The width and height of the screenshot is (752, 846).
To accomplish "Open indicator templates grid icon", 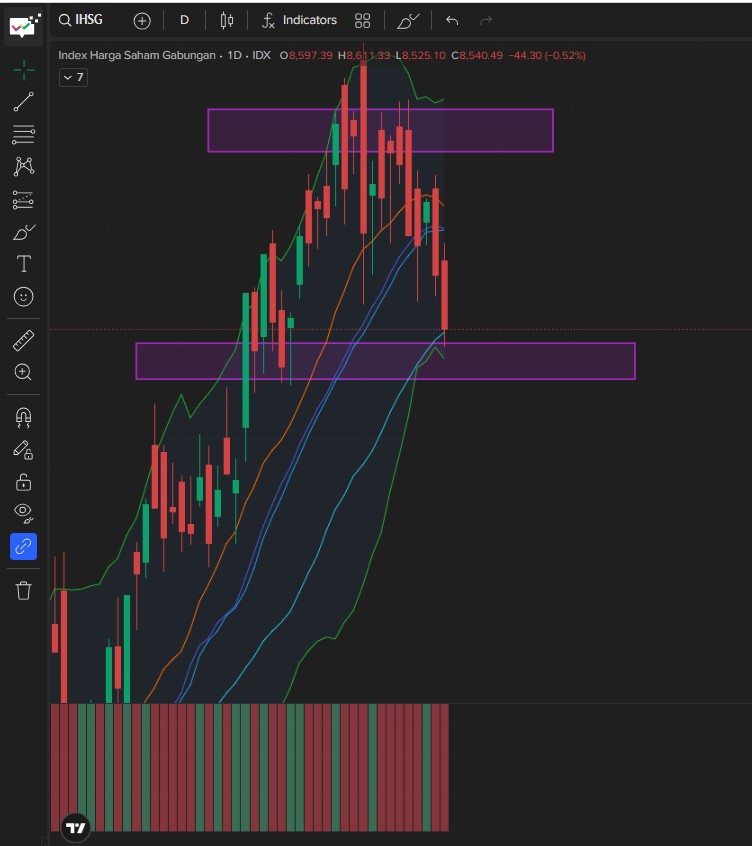I will click(363, 21).
